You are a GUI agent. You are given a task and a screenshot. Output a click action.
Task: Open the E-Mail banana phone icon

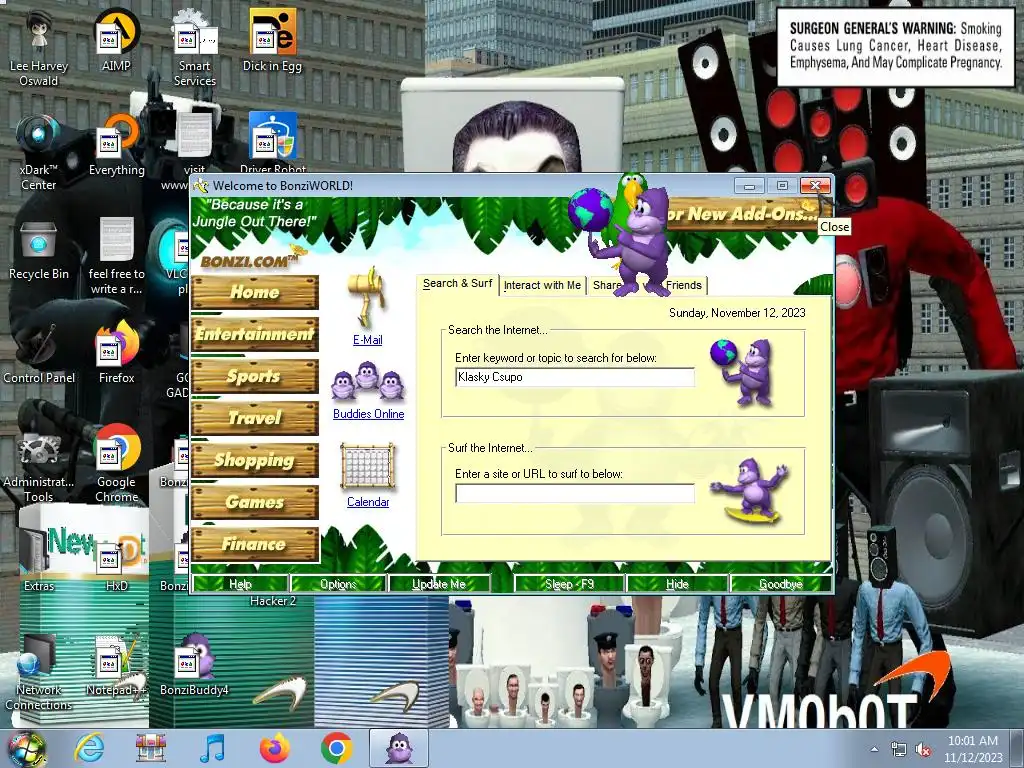click(367, 297)
